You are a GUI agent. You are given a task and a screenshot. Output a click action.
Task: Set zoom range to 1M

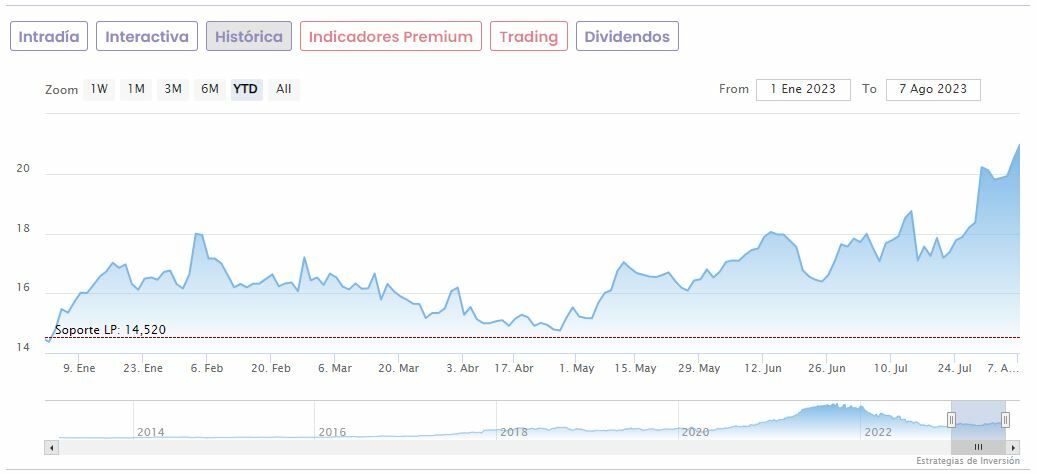pos(136,89)
